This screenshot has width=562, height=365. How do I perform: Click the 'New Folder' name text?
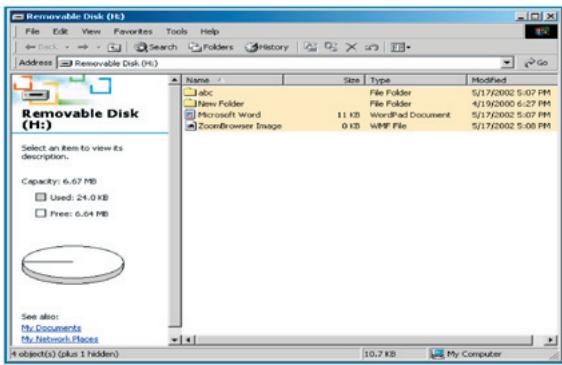click(x=221, y=104)
